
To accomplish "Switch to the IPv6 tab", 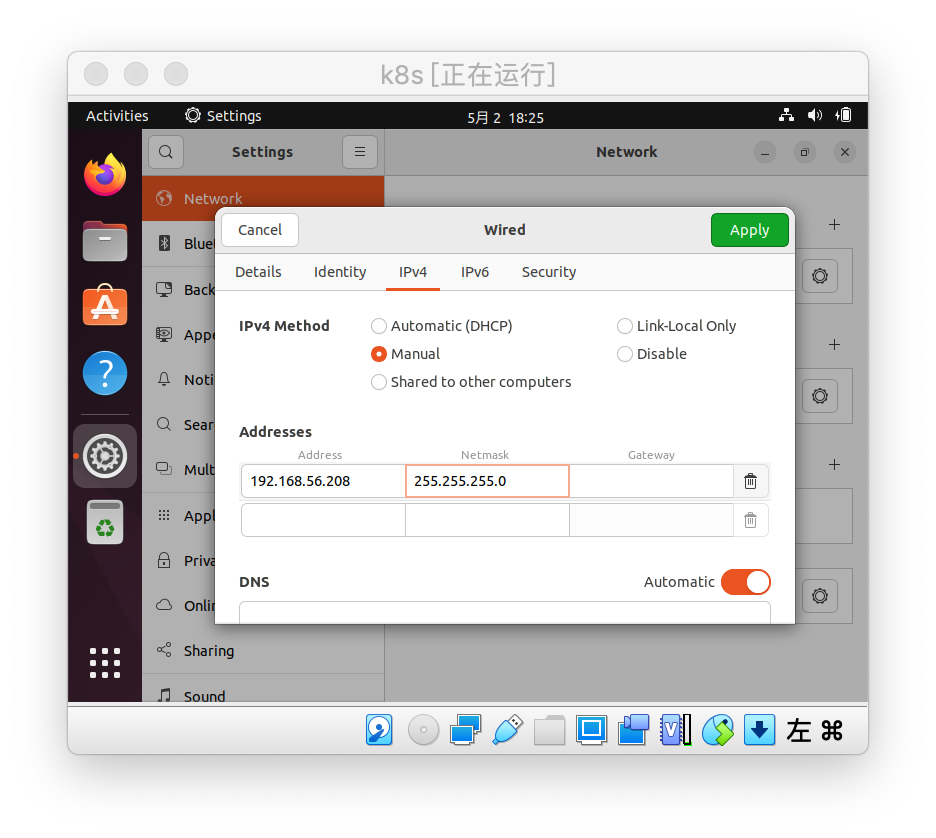I will coord(475,272).
